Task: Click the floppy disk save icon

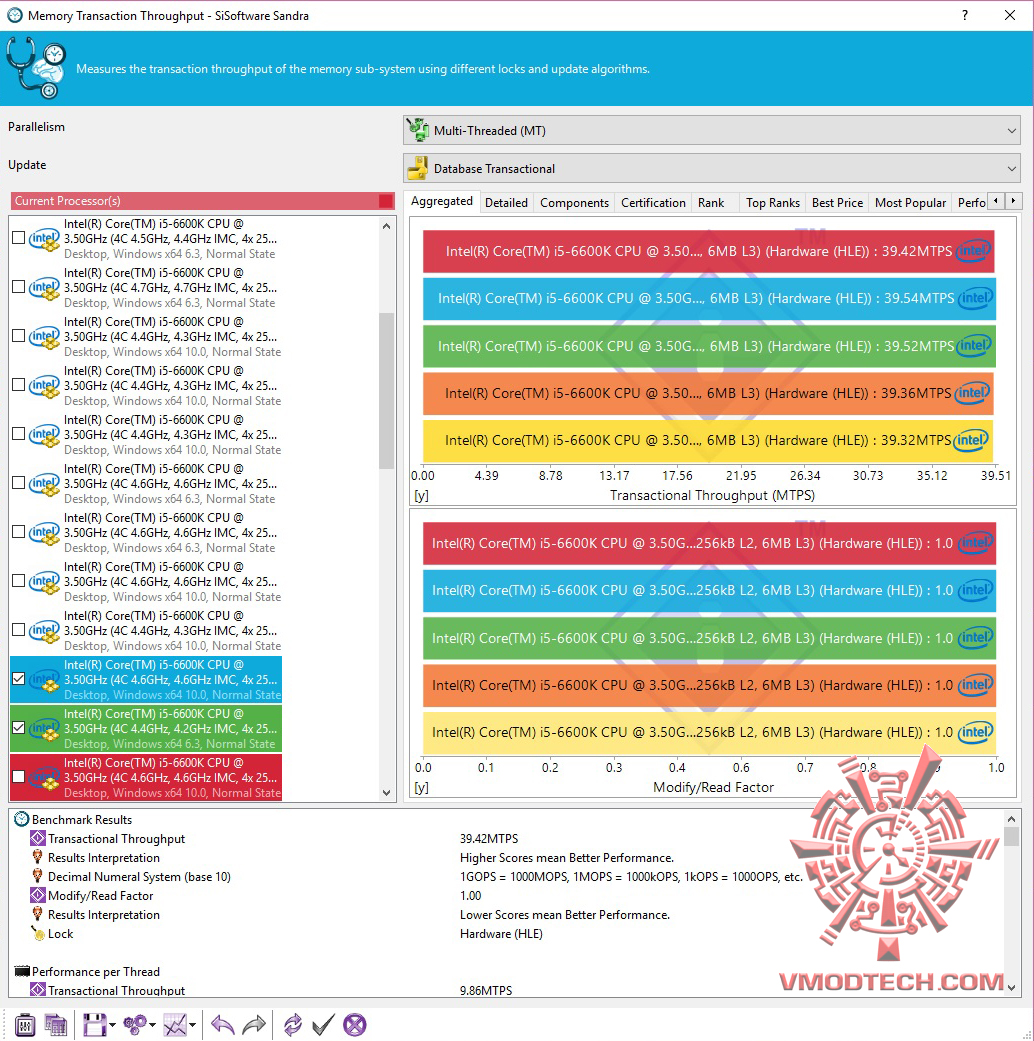Action: click(94, 1025)
